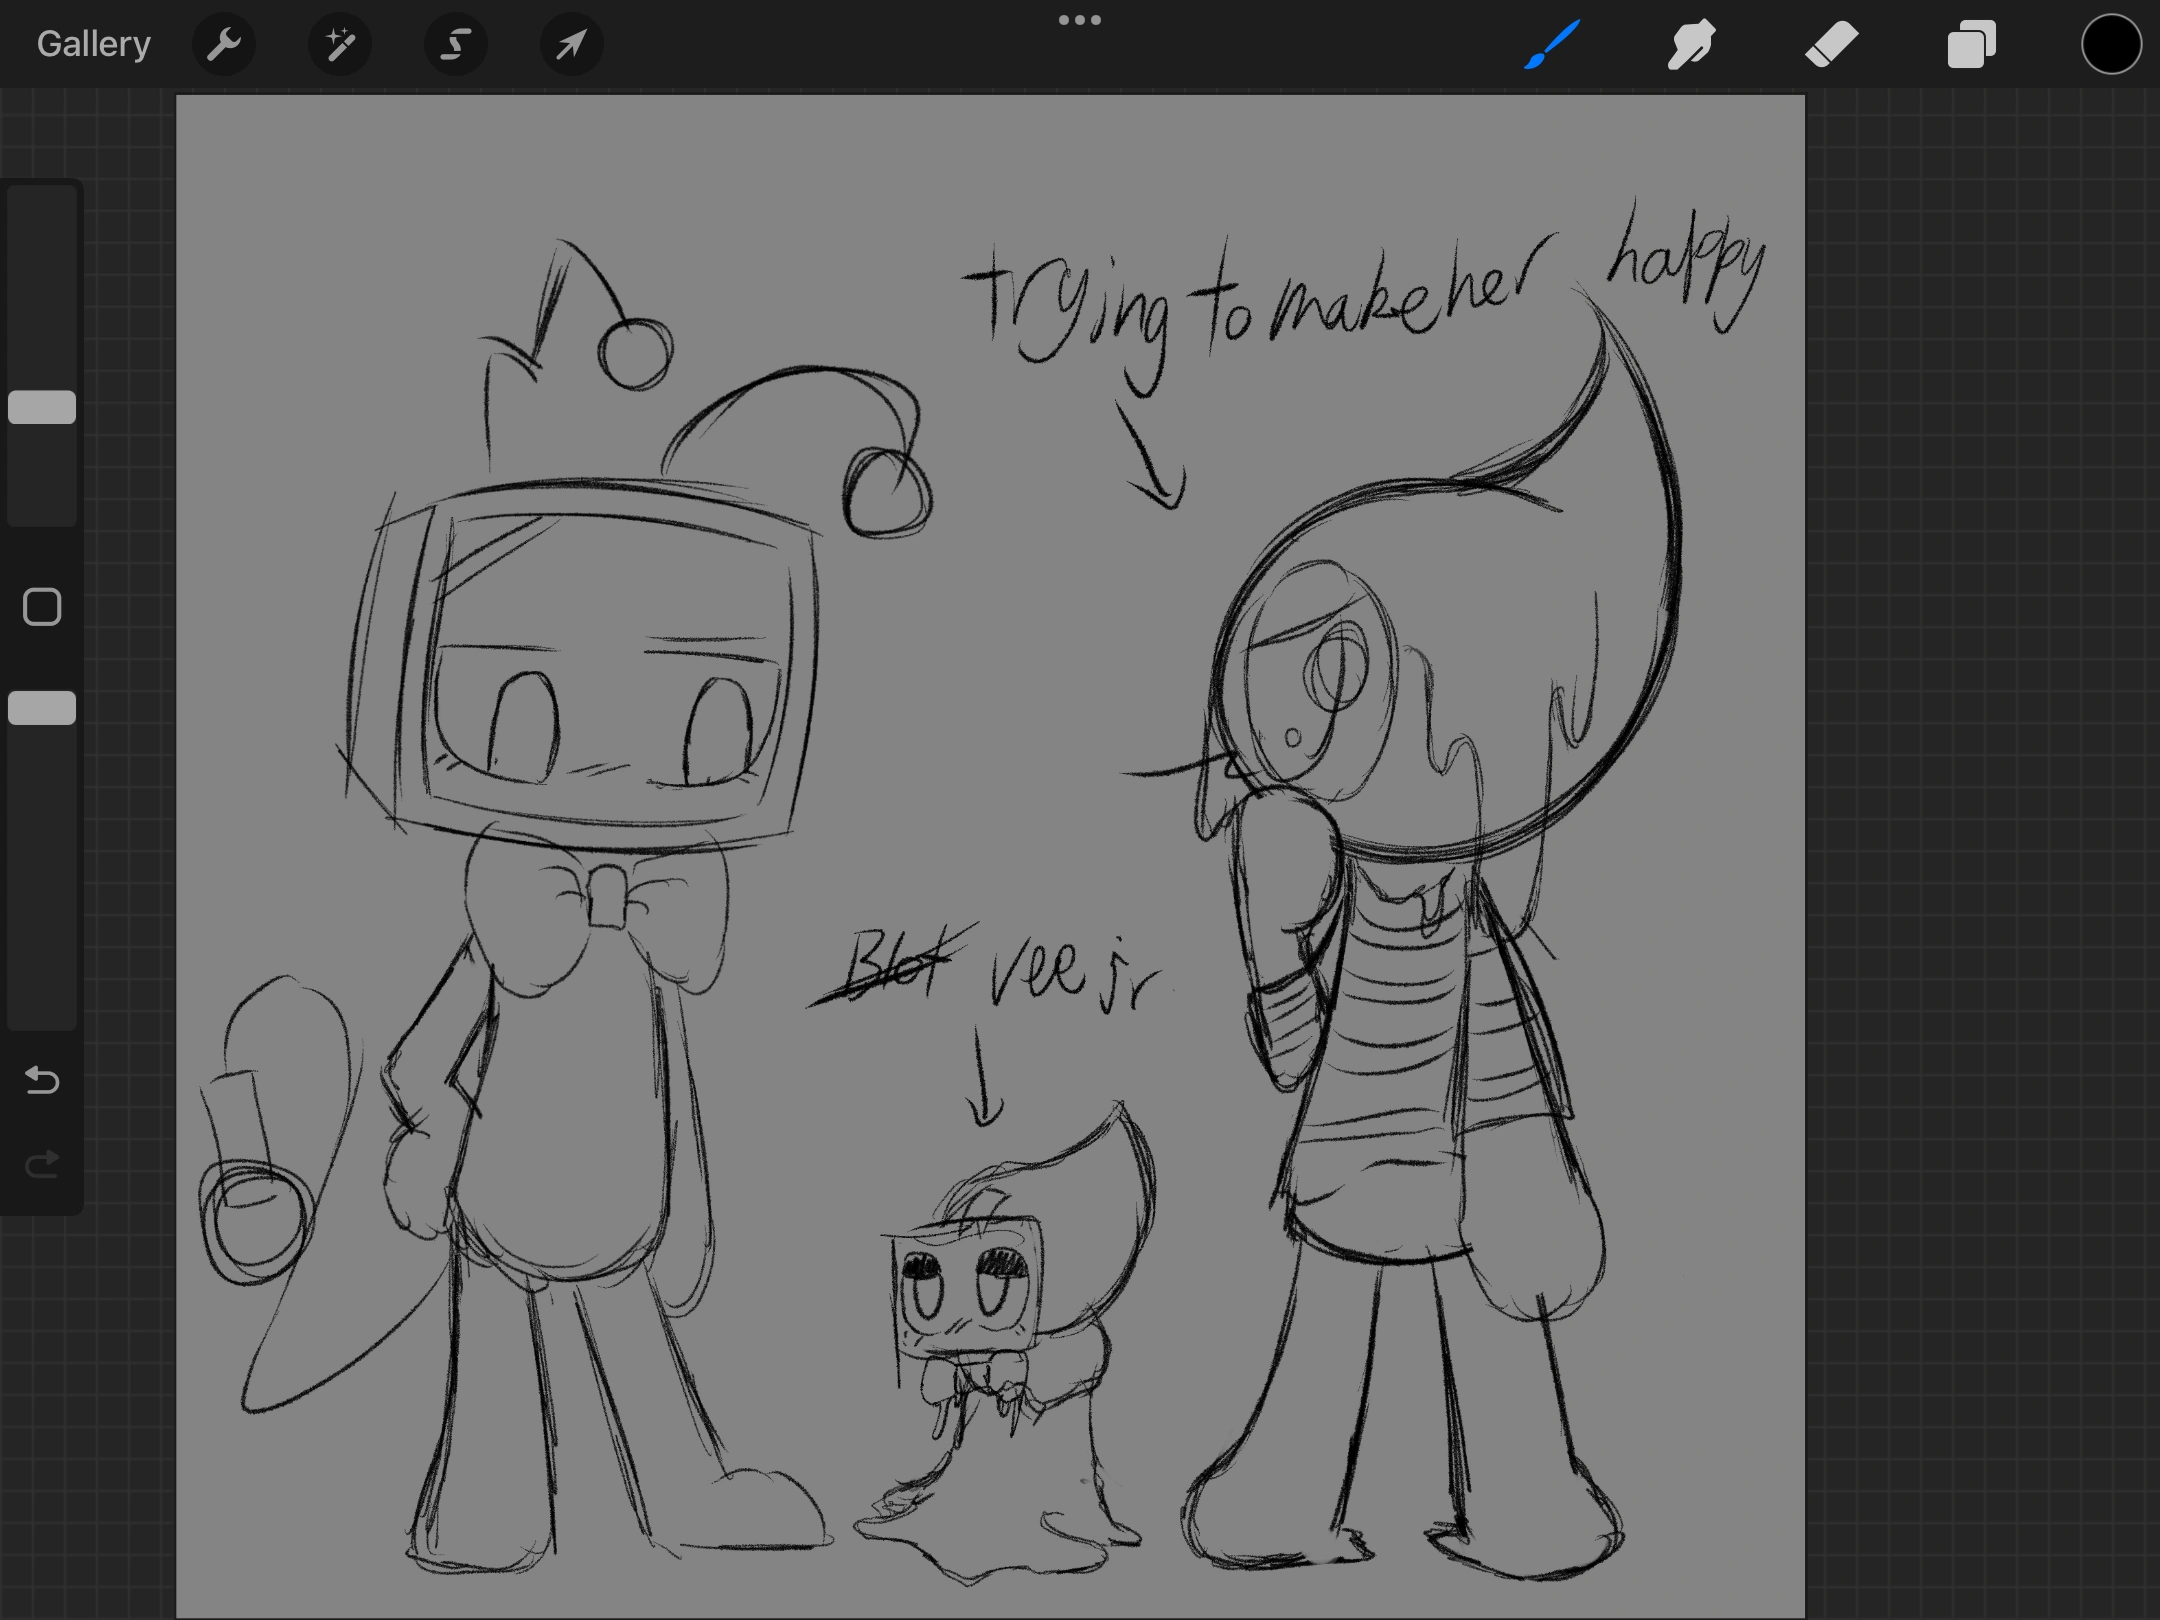Open the Adjustments magic wand menu
This screenshot has width=2160, height=1620.
pyautogui.click(x=340, y=45)
